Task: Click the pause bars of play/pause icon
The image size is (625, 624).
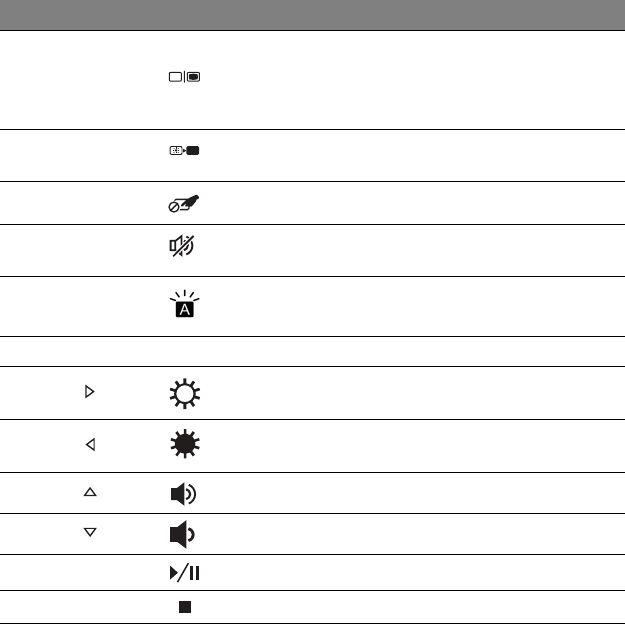Action: coord(195,573)
